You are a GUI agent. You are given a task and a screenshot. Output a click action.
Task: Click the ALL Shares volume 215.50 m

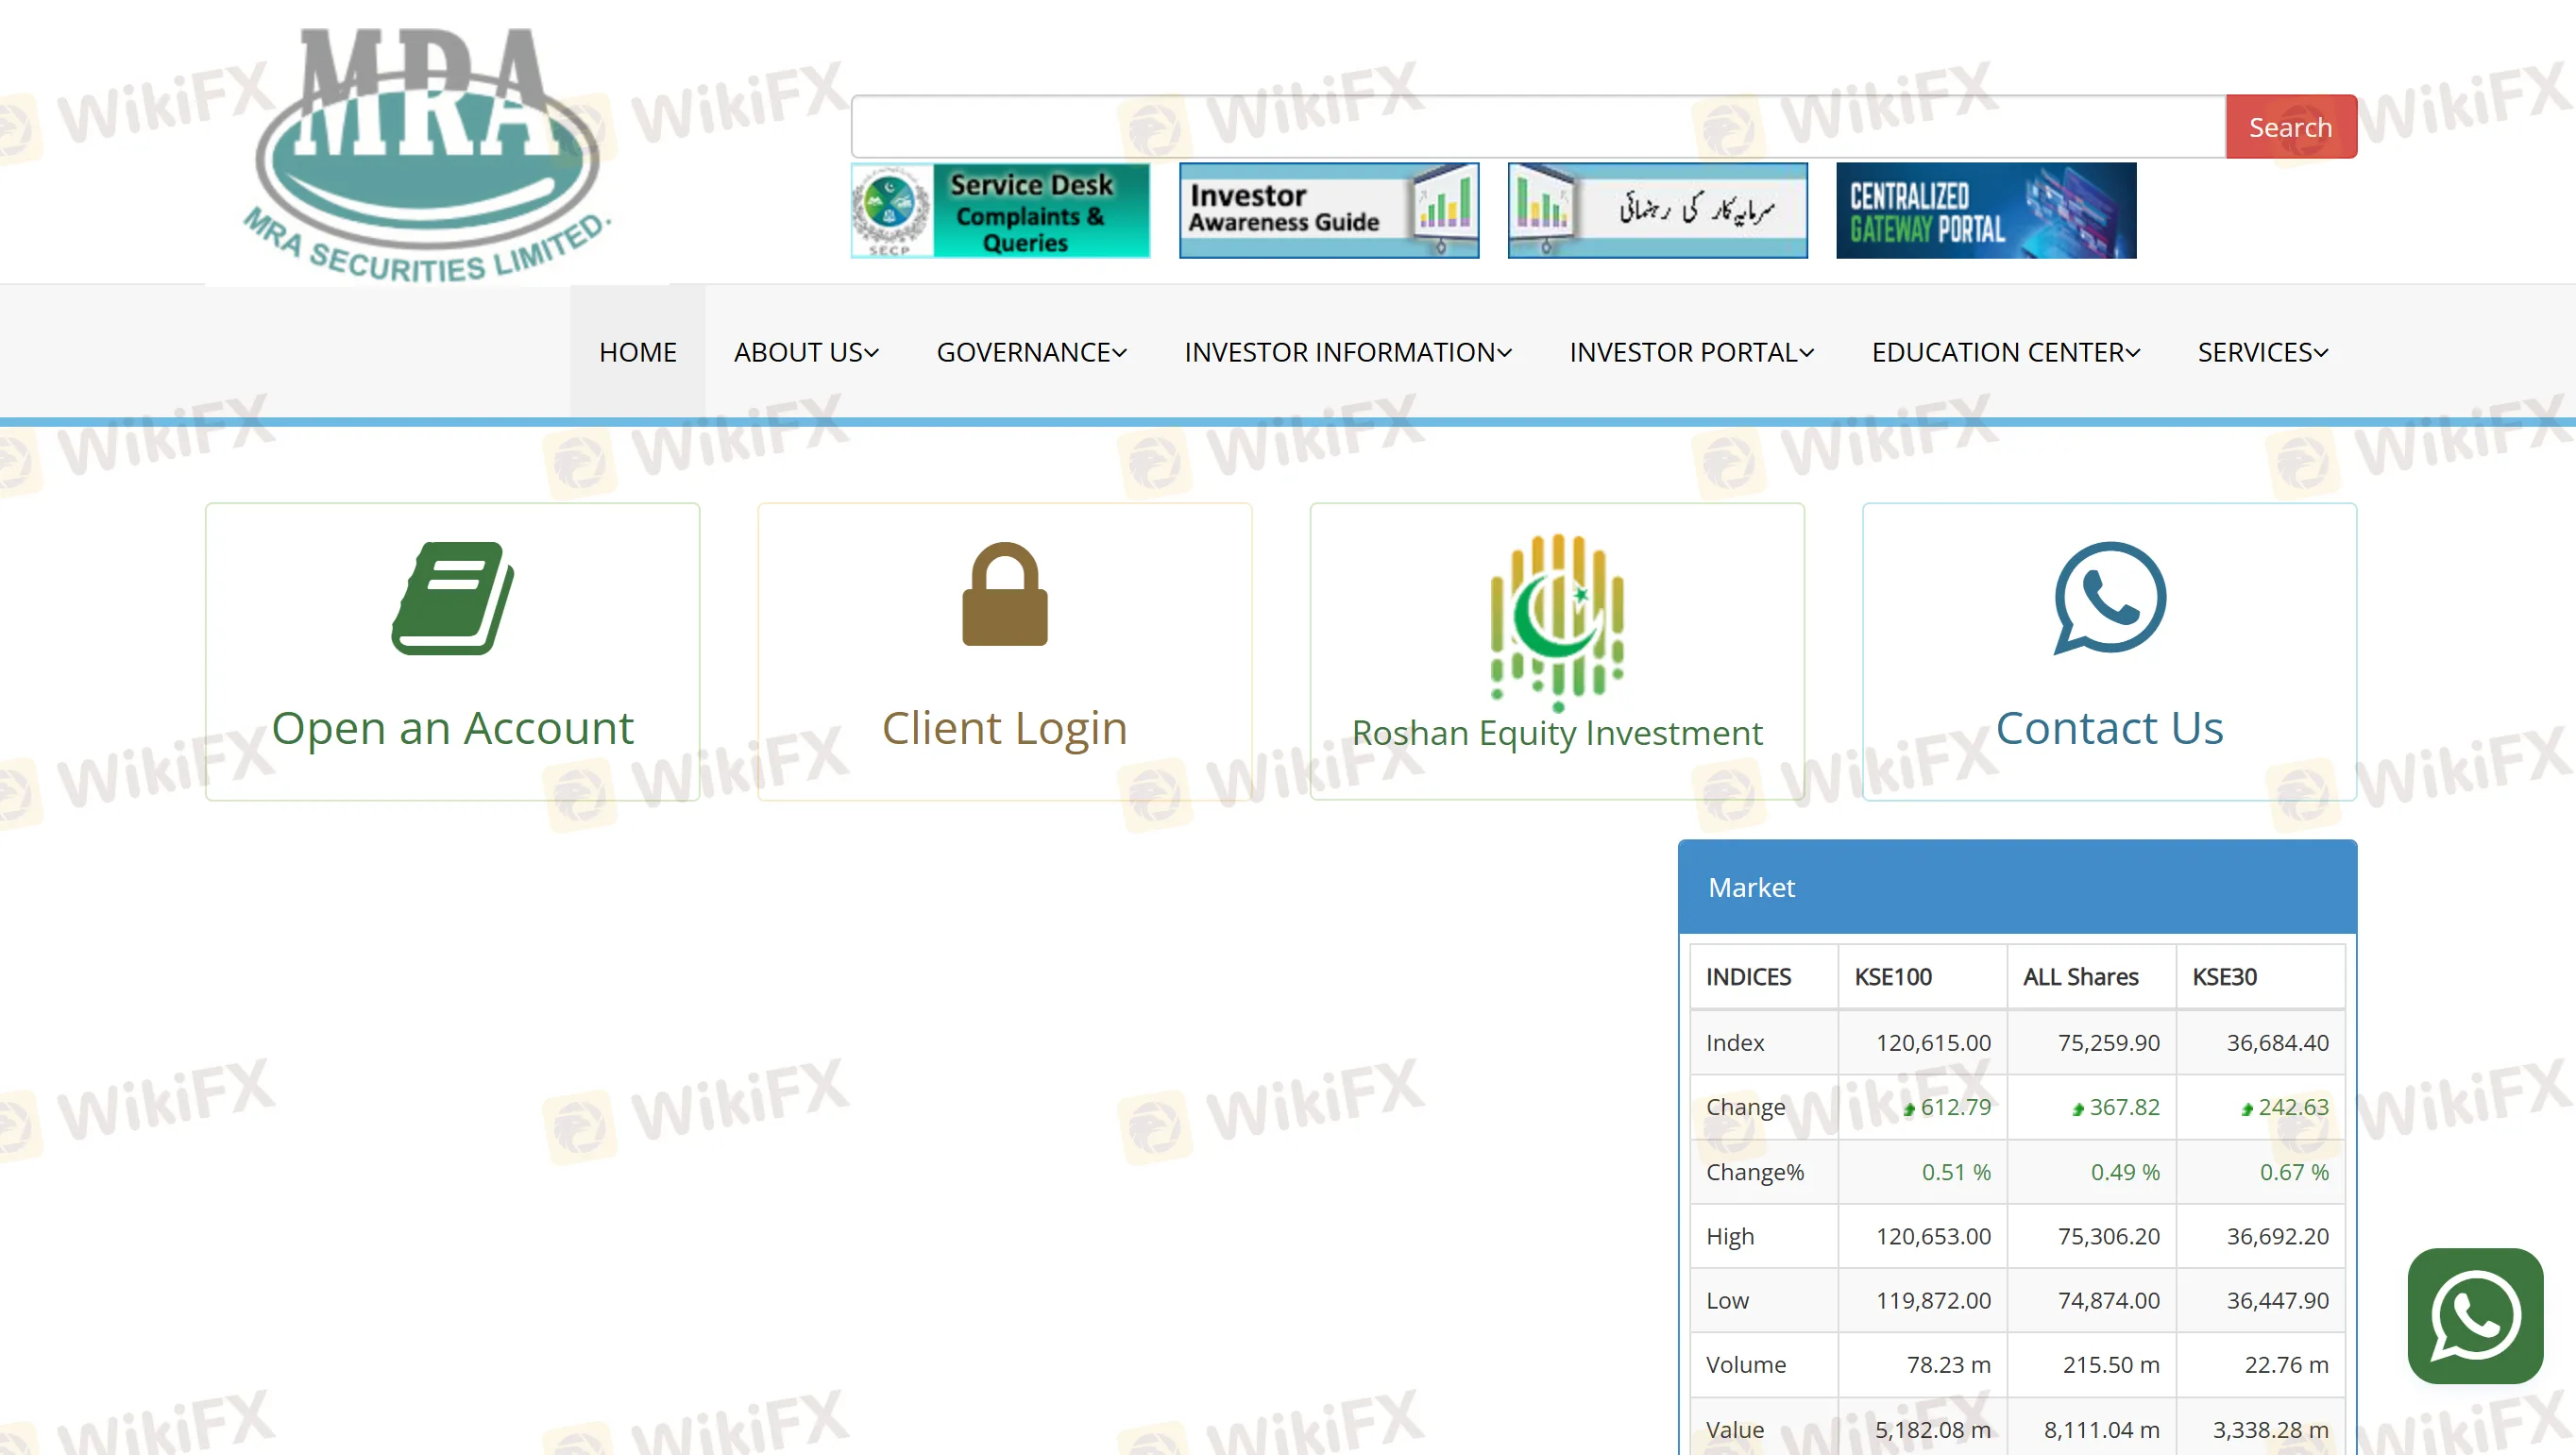pyautogui.click(x=2111, y=1365)
